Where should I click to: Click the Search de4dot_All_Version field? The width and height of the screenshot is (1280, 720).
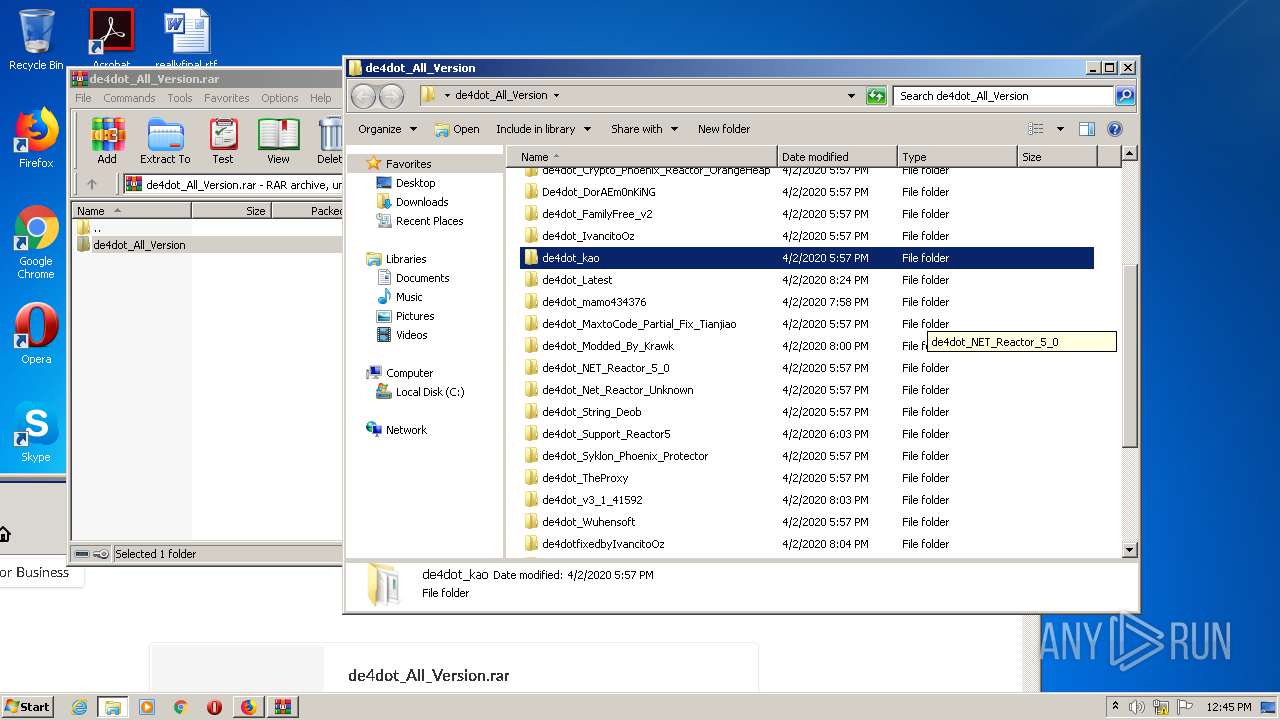pos(1003,96)
